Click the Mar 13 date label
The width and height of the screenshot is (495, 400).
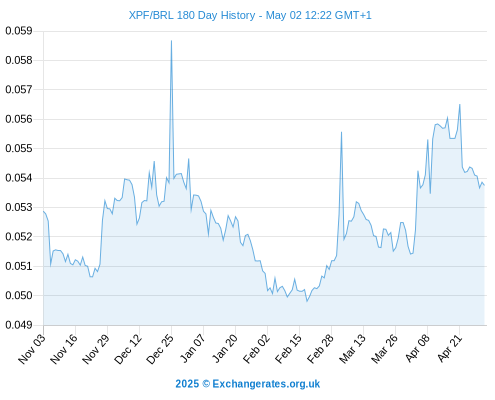352,349
